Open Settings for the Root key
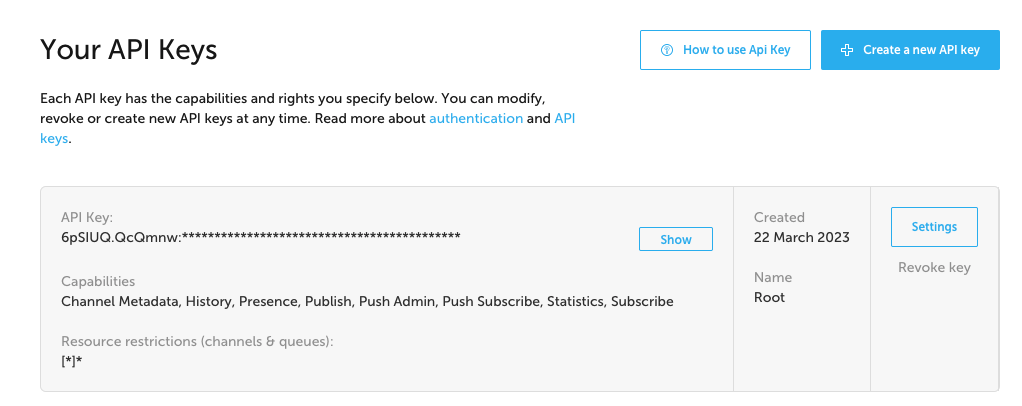Image resolution: width=1022 pixels, height=406 pixels. point(934,227)
